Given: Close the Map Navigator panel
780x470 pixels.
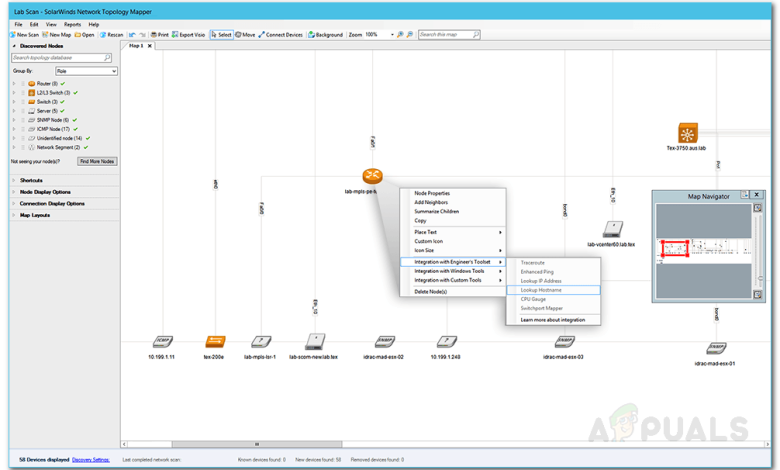Looking at the screenshot, I should tap(757, 195).
